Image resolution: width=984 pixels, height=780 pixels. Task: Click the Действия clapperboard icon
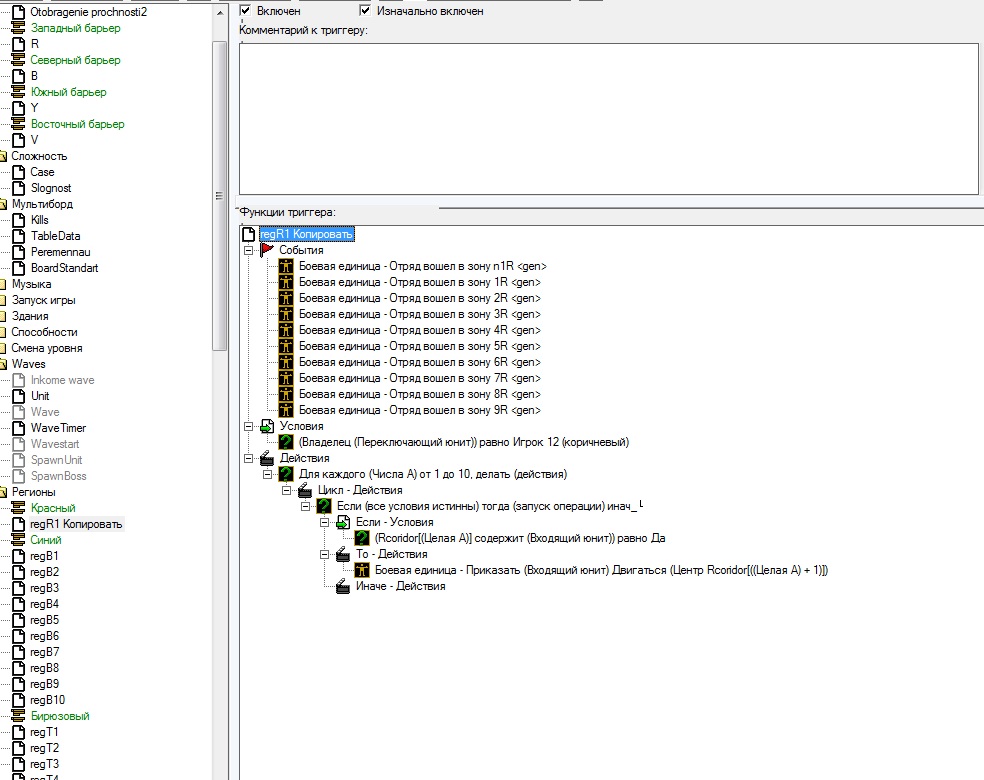(267, 458)
